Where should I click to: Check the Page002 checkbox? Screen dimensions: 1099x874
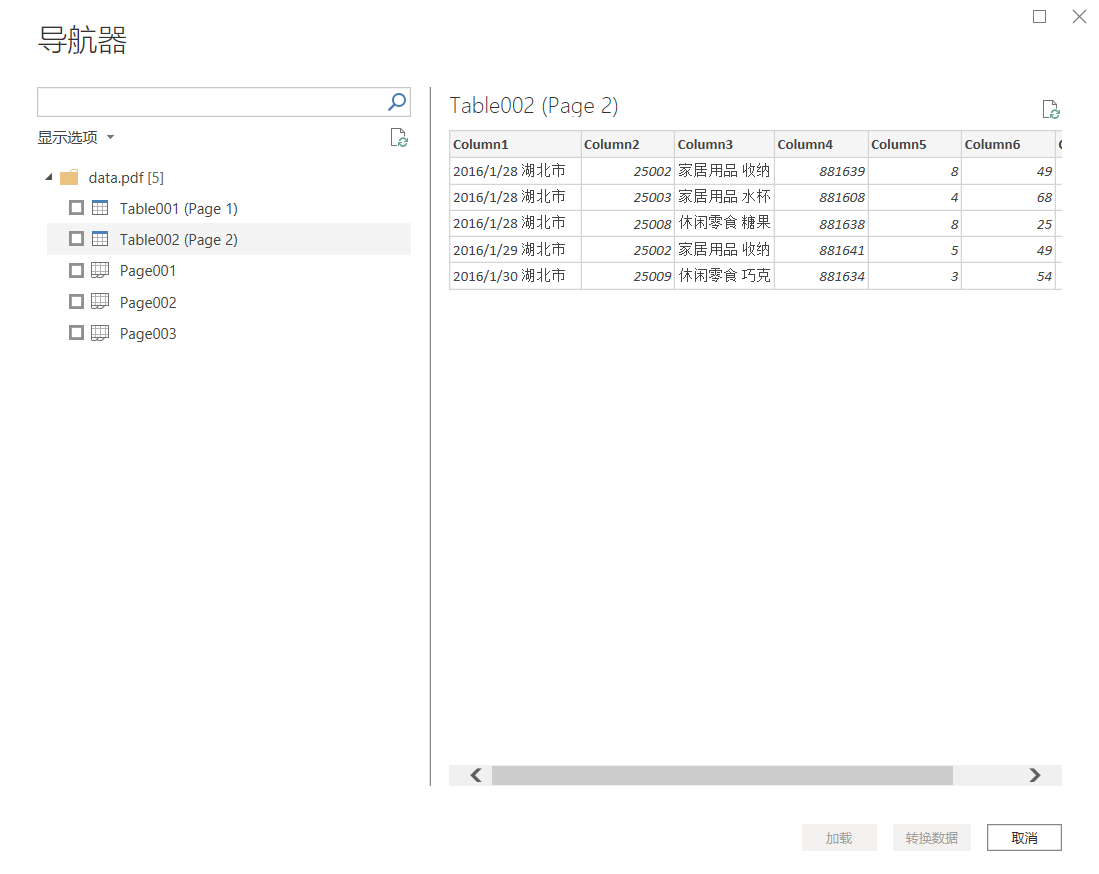[x=76, y=301]
